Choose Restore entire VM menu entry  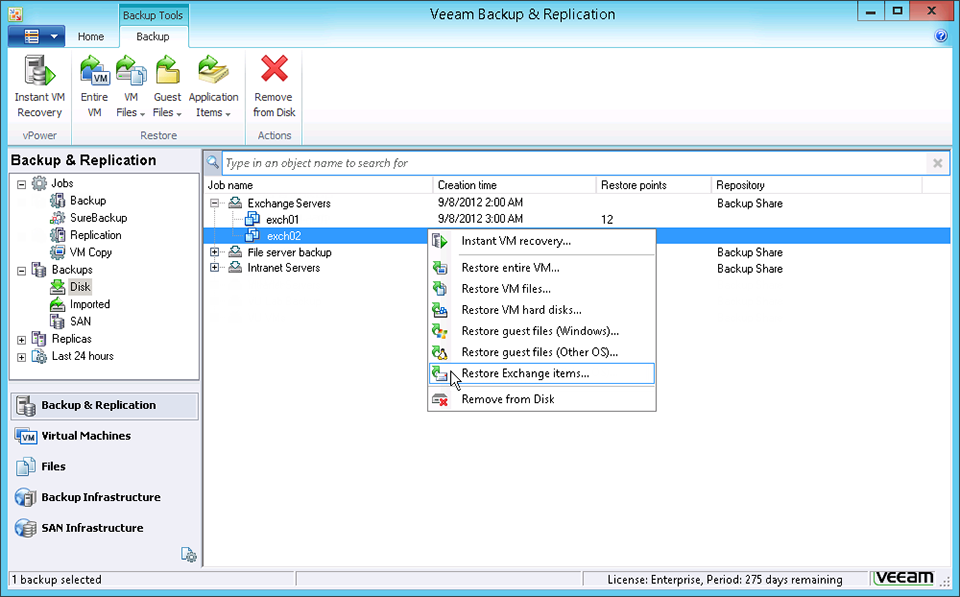pyautogui.click(x=542, y=268)
